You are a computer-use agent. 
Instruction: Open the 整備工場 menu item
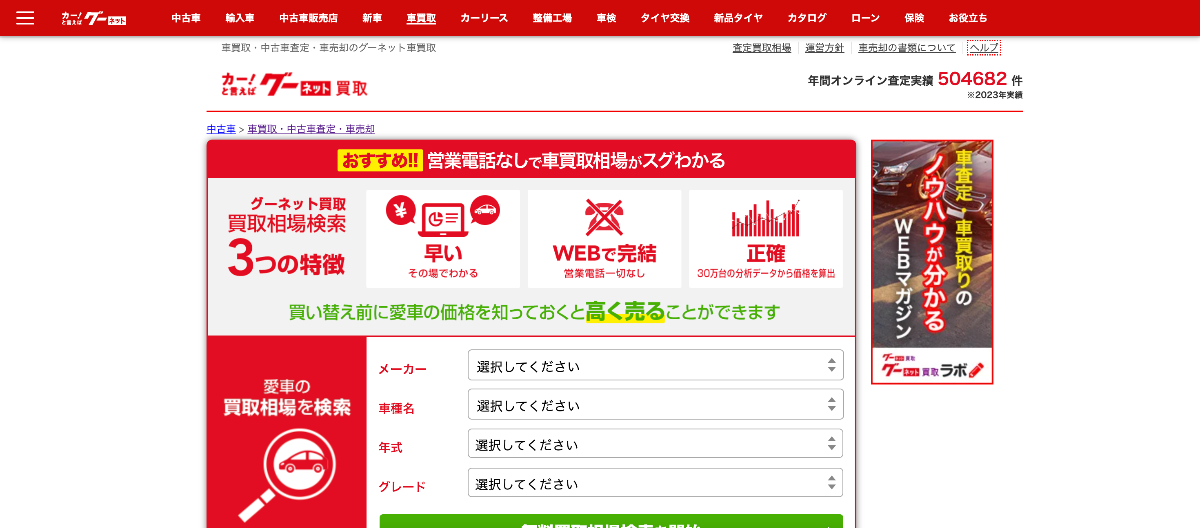(552, 18)
